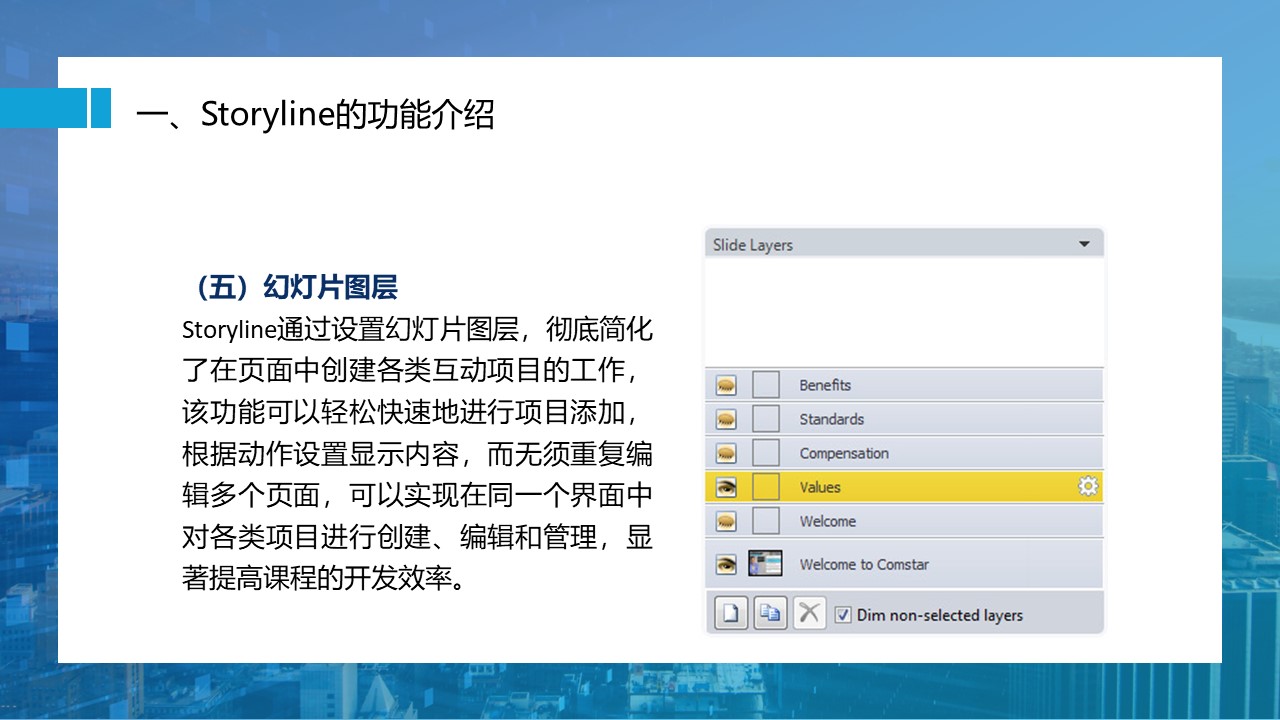Open Values layer properties gear icon
Image resolution: width=1280 pixels, height=720 pixels.
click(1087, 487)
